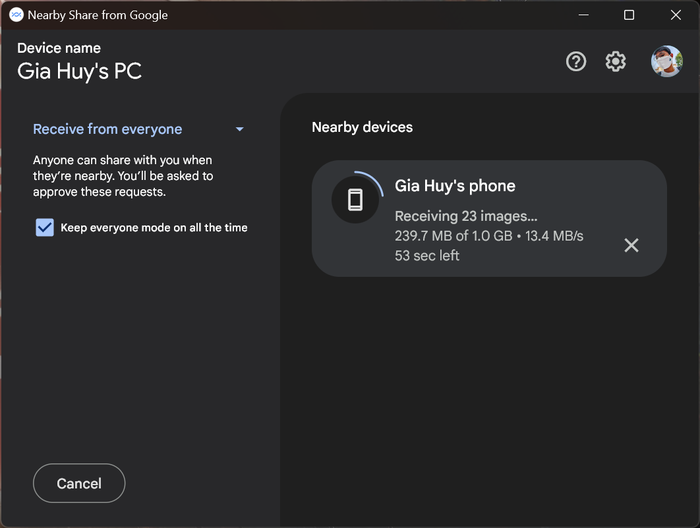Select the Gia Huy's phone device name
Viewport: 700px width, 528px height.
point(455,186)
